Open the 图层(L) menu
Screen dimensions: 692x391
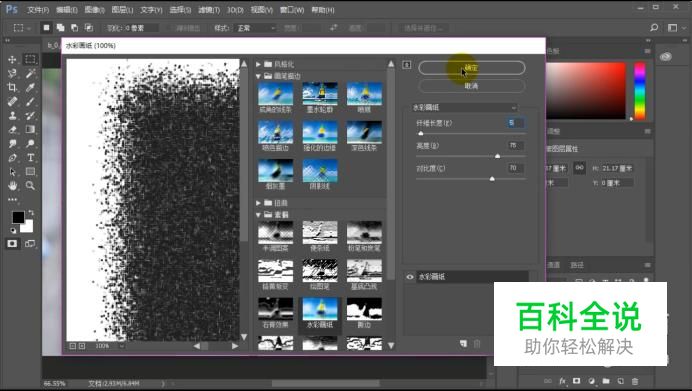[x=122, y=10]
